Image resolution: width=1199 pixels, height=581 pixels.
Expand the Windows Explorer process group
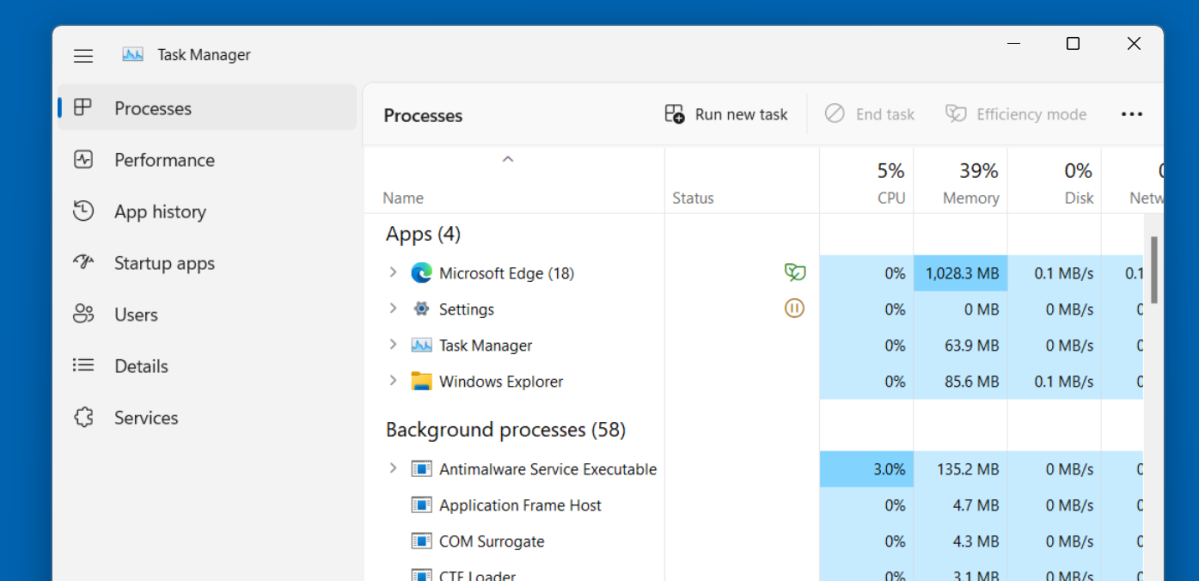[393, 380]
